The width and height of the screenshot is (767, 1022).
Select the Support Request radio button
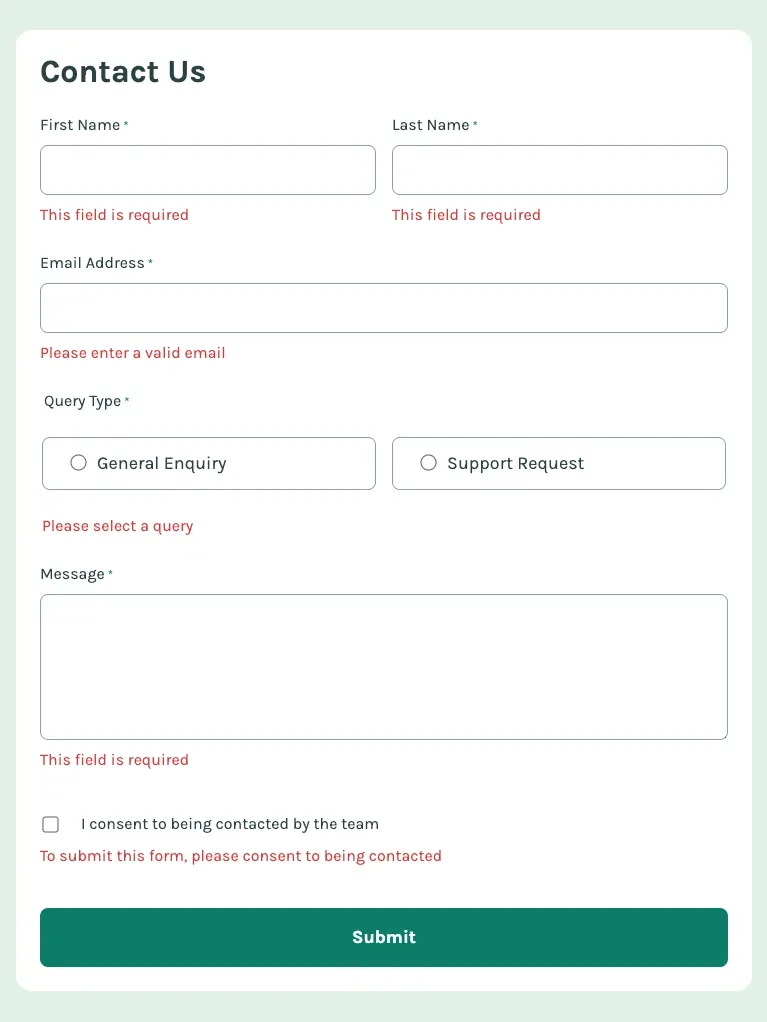(428, 462)
